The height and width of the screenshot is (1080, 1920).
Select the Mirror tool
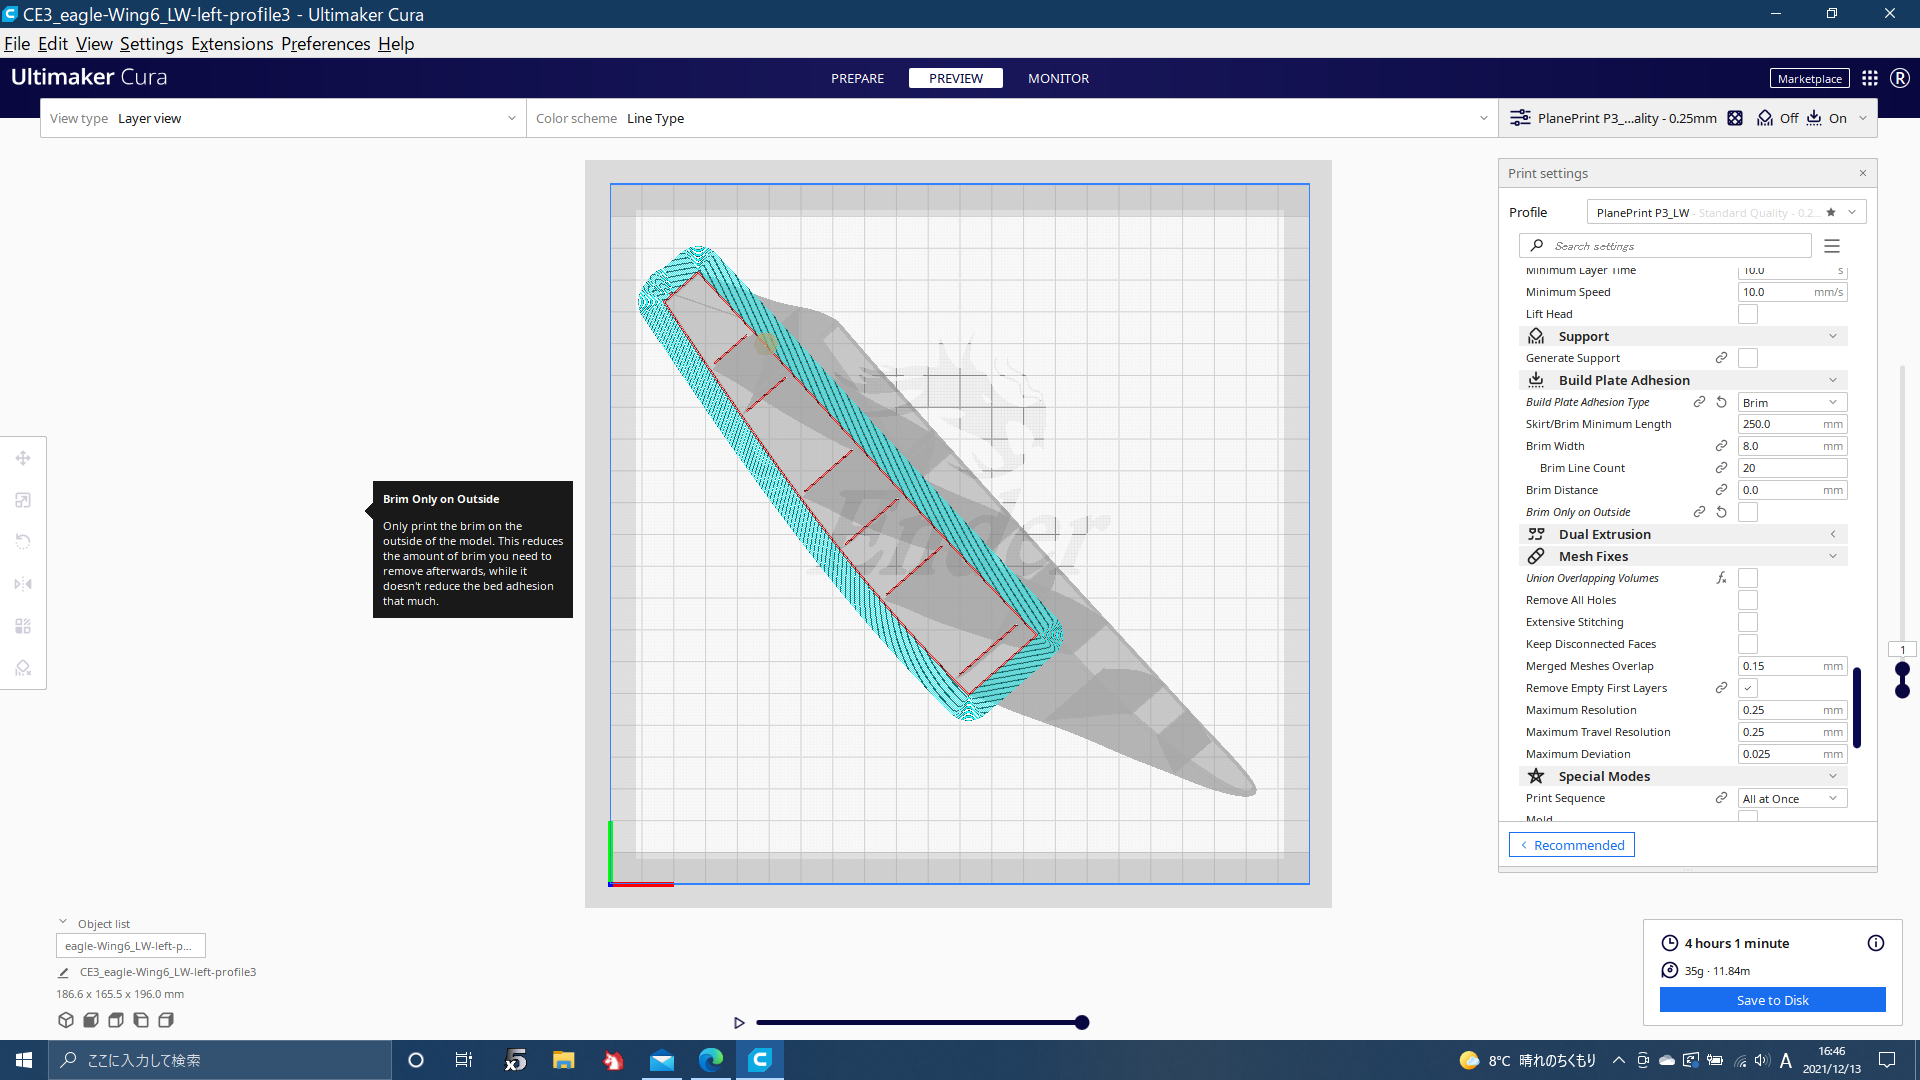point(23,584)
